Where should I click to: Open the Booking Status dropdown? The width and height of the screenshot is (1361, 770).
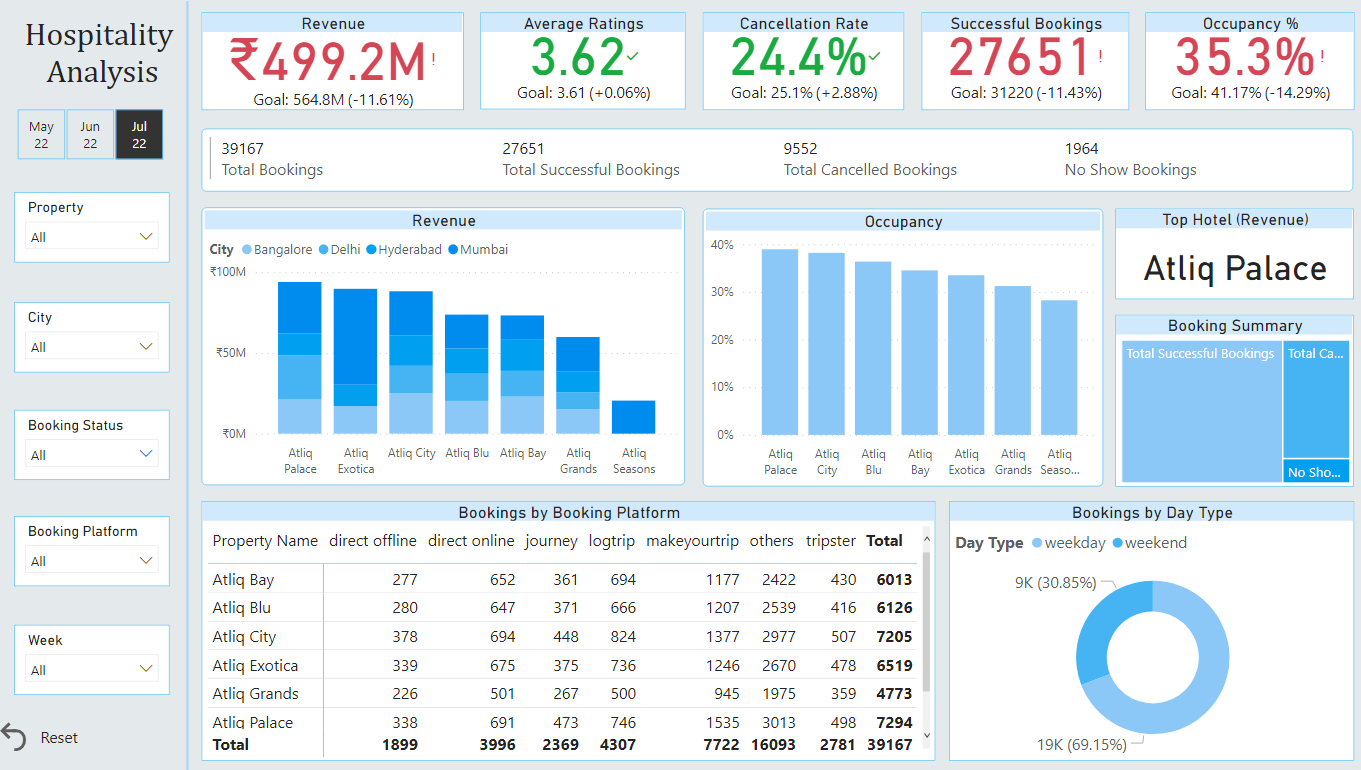click(146, 454)
